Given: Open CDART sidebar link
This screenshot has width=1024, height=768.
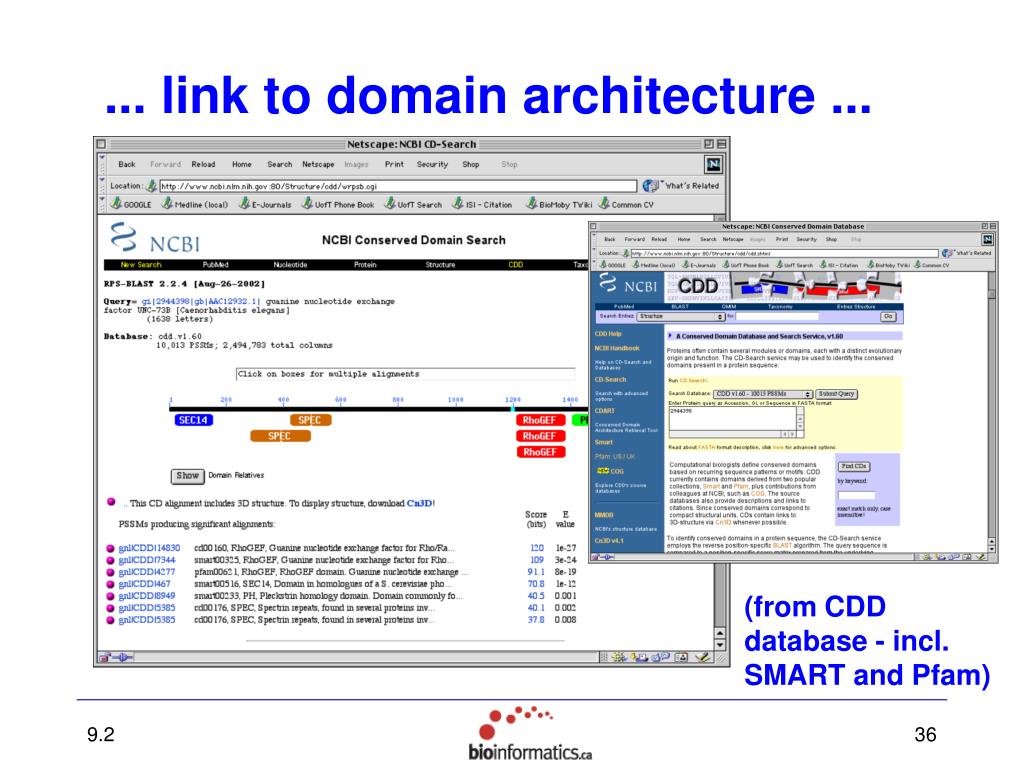Looking at the screenshot, I should click(x=604, y=411).
